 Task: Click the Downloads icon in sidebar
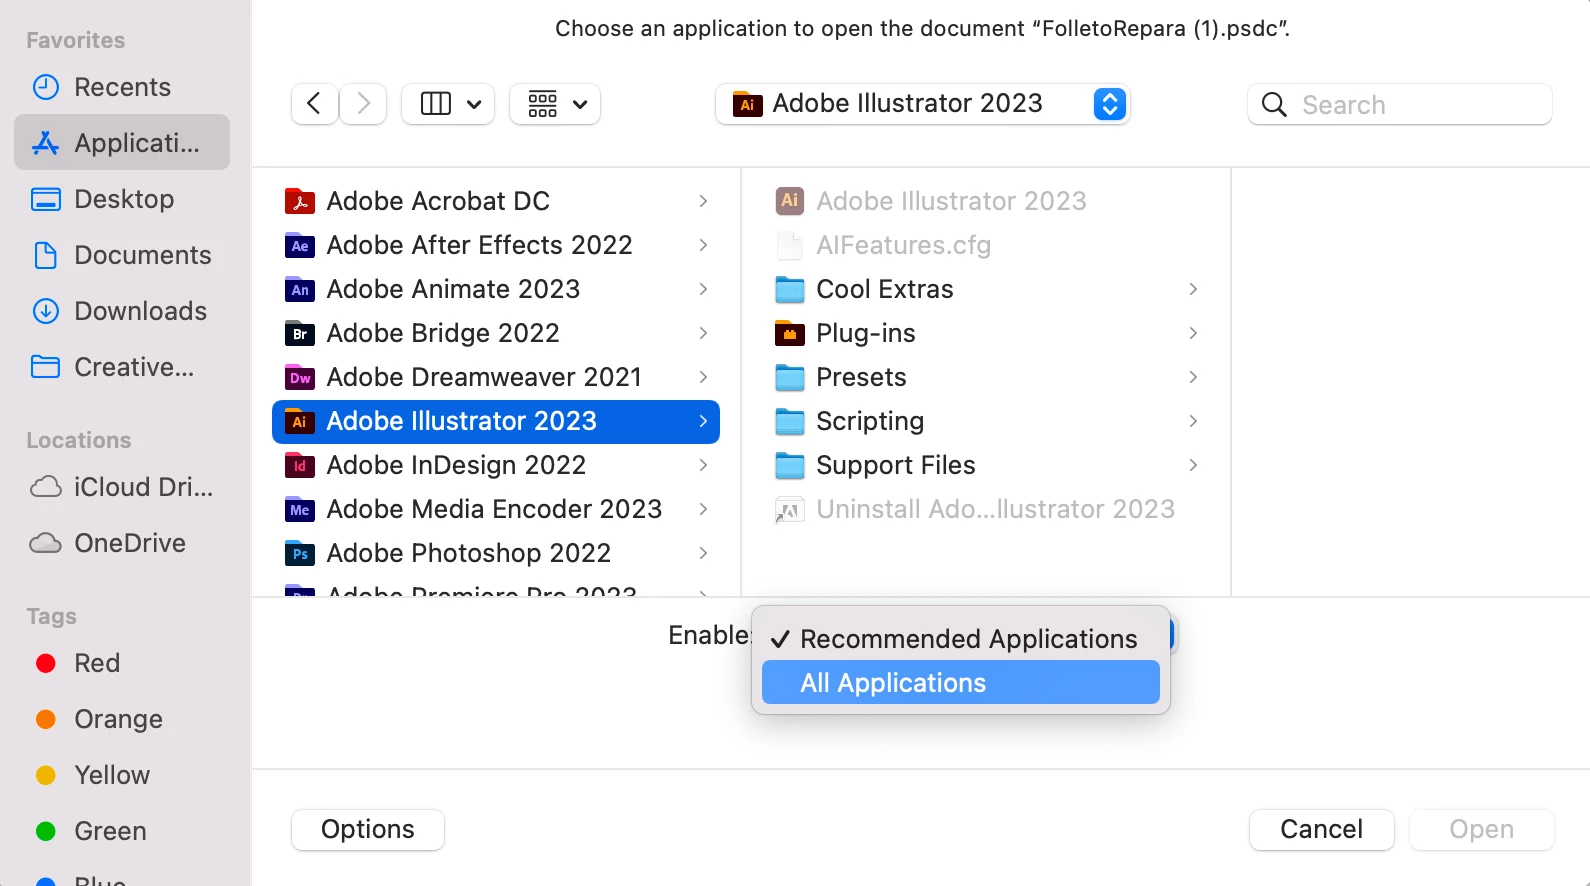[46, 311]
